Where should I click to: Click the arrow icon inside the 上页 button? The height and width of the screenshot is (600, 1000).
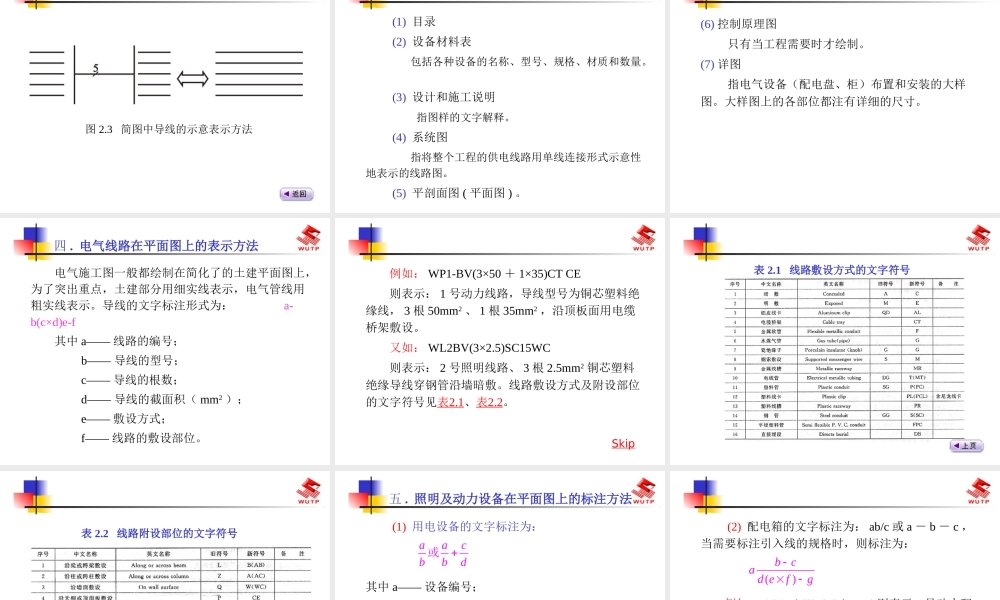click(955, 445)
